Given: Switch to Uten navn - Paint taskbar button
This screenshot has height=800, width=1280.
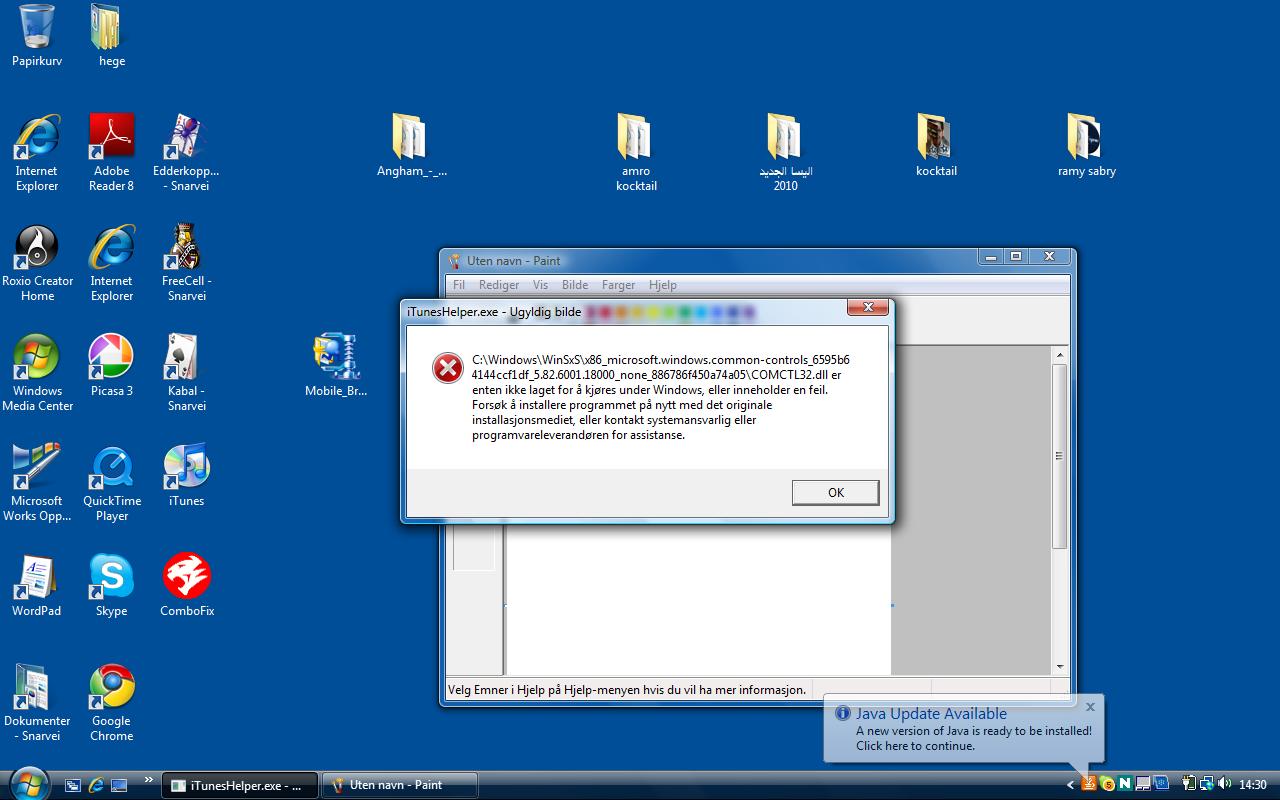Looking at the screenshot, I should pos(399,785).
